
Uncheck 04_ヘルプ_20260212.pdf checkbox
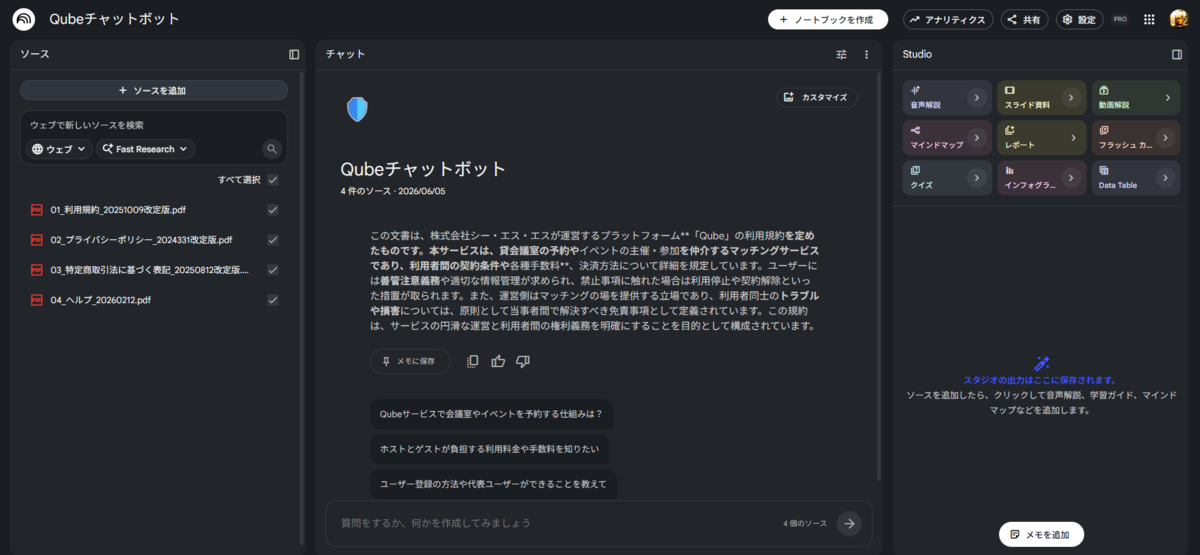click(x=273, y=300)
